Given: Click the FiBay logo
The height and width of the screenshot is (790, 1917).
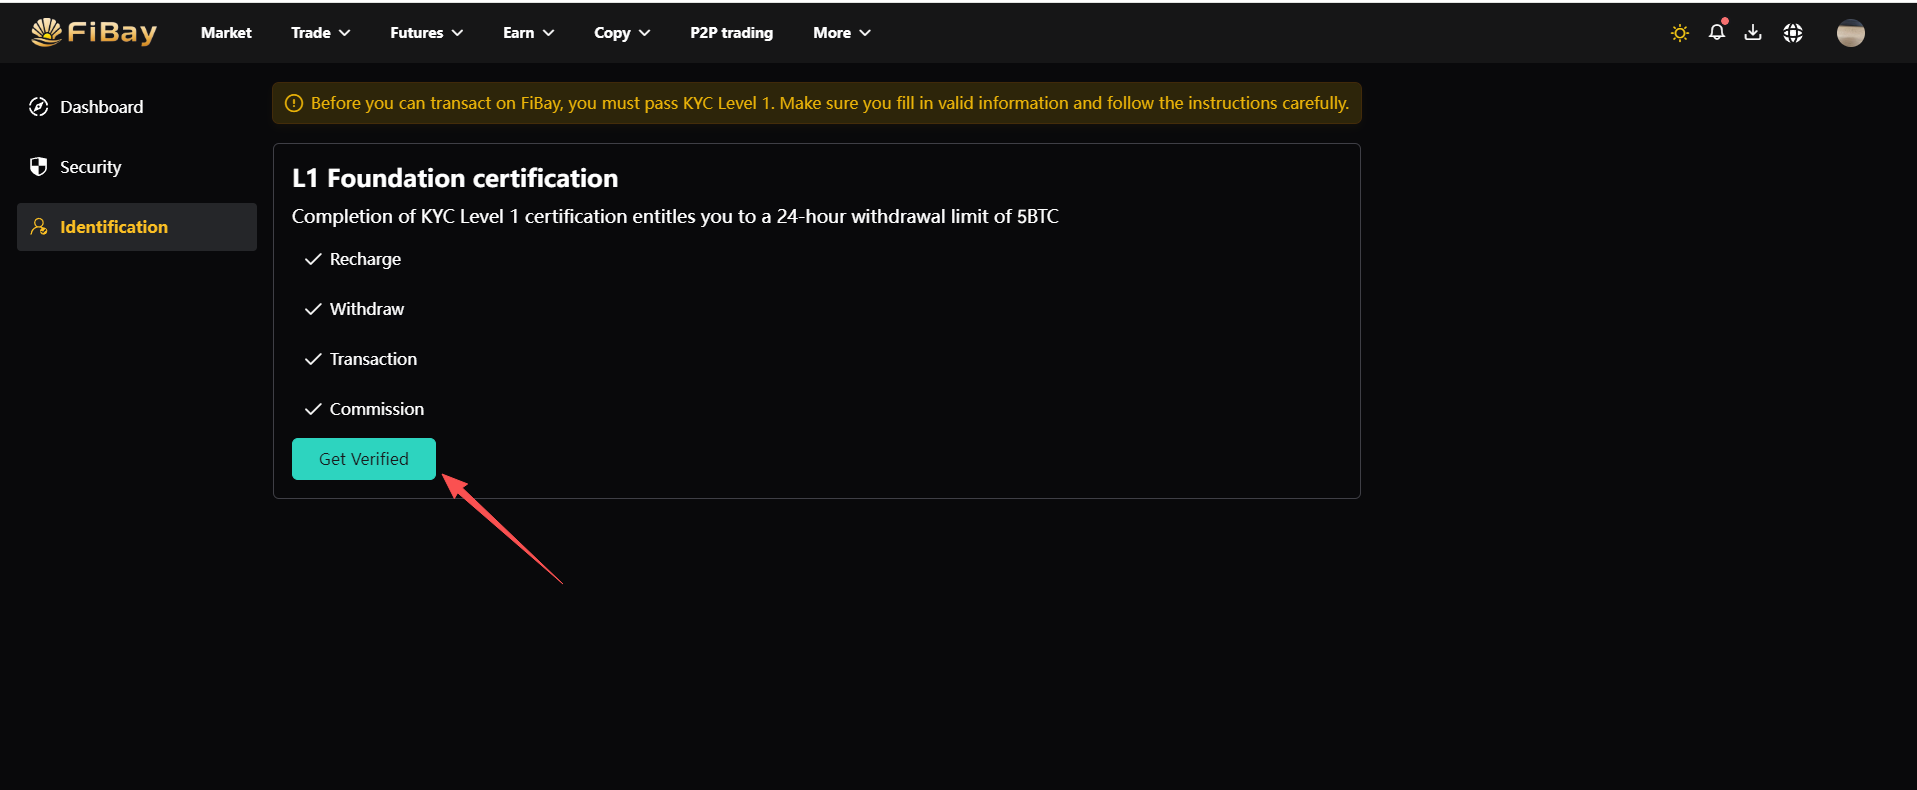Looking at the screenshot, I should point(94,33).
